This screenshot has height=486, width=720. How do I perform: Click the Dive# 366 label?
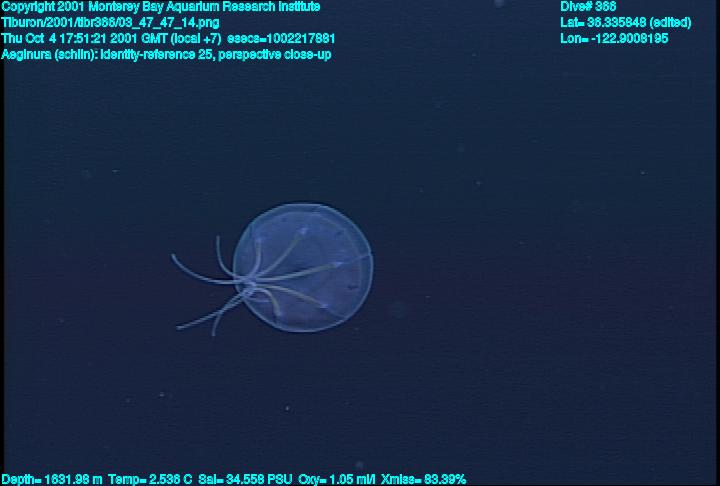[x=588, y=7]
